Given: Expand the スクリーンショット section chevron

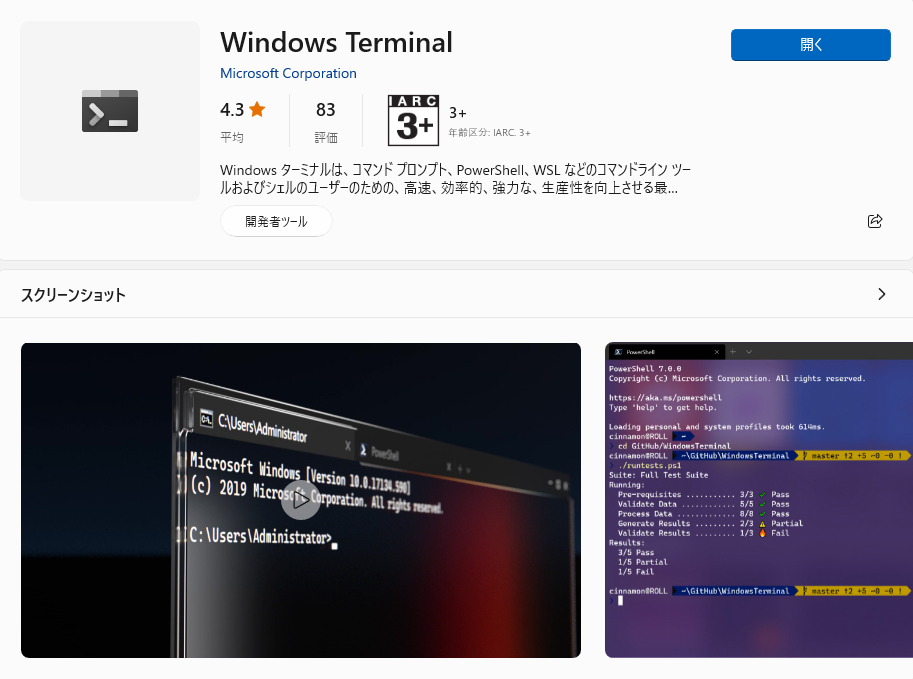Looking at the screenshot, I should [x=882, y=294].
